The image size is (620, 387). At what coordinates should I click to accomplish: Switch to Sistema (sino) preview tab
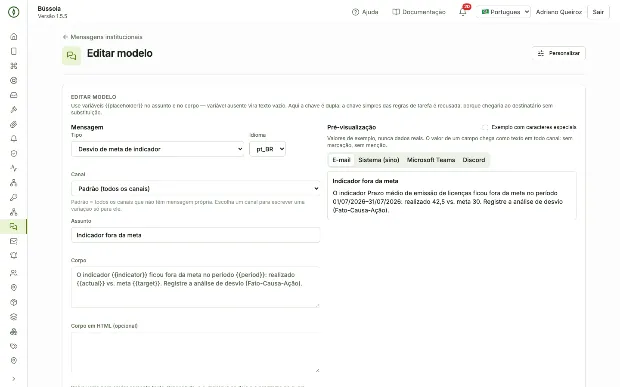click(379, 160)
